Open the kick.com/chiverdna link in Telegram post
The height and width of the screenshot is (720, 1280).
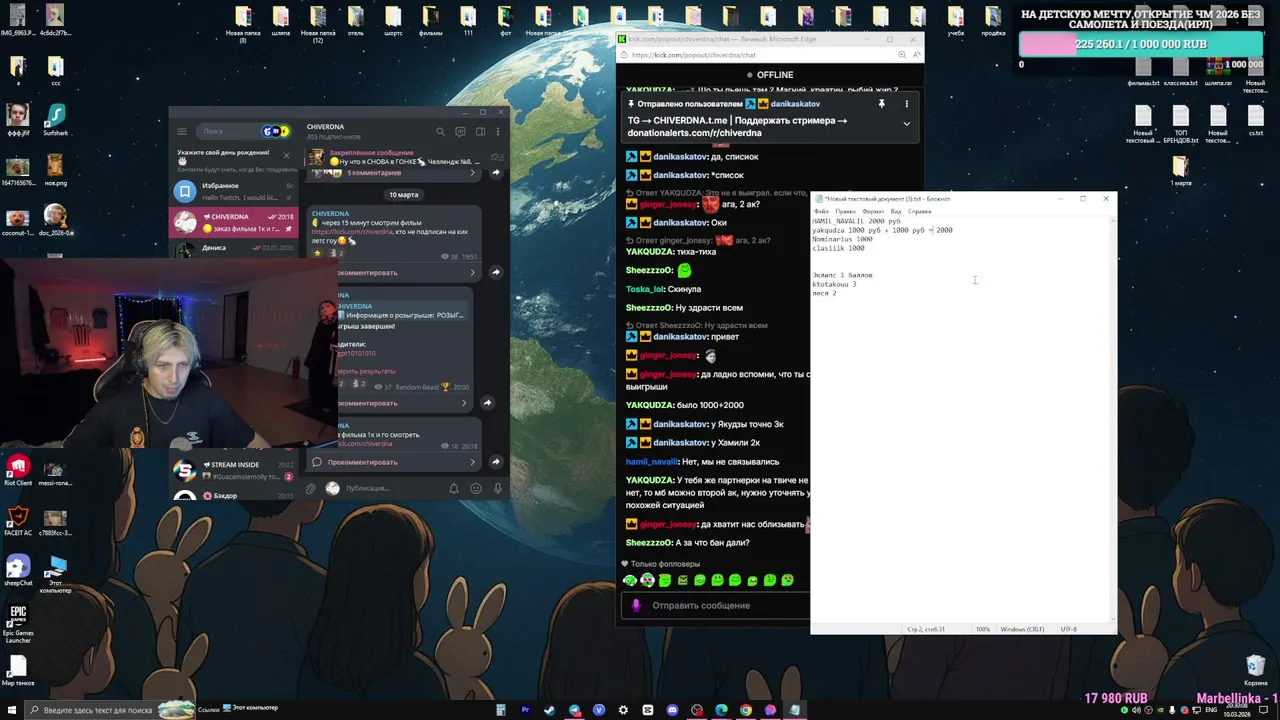pyautogui.click(x=352, y=232)
